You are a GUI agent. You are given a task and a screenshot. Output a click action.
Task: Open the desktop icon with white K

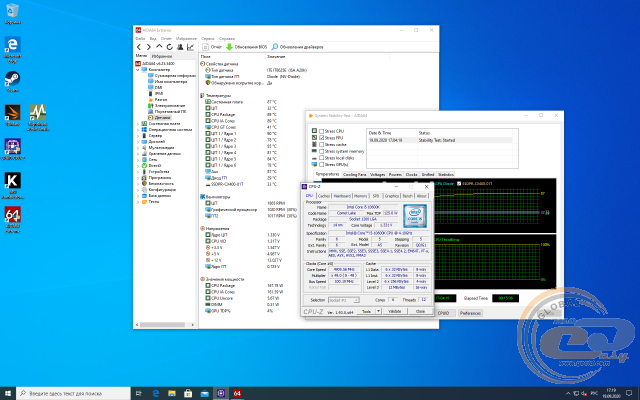(12, 186)
